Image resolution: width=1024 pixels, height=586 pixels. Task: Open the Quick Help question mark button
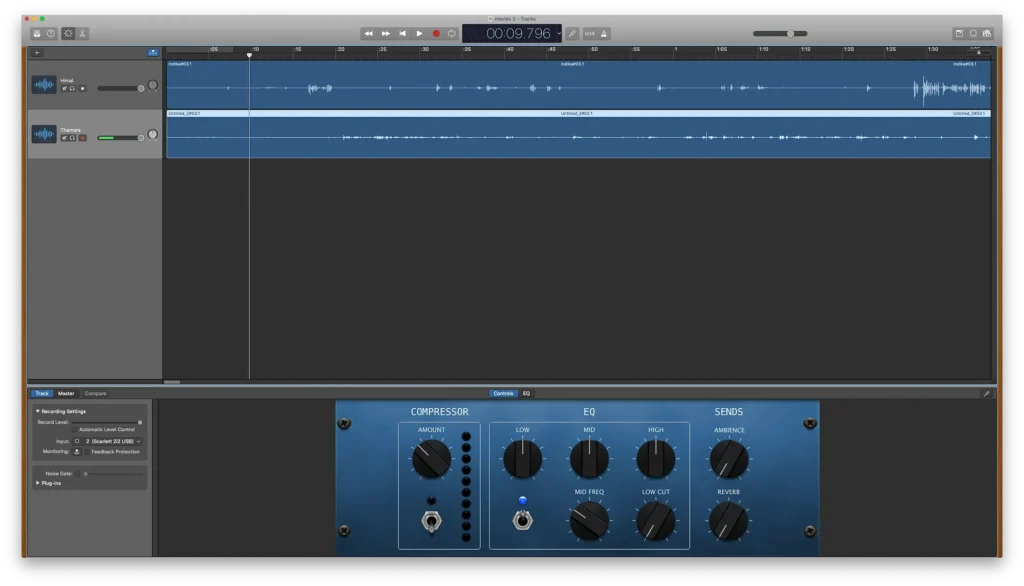pyautogui.click(x=51, y=33)
